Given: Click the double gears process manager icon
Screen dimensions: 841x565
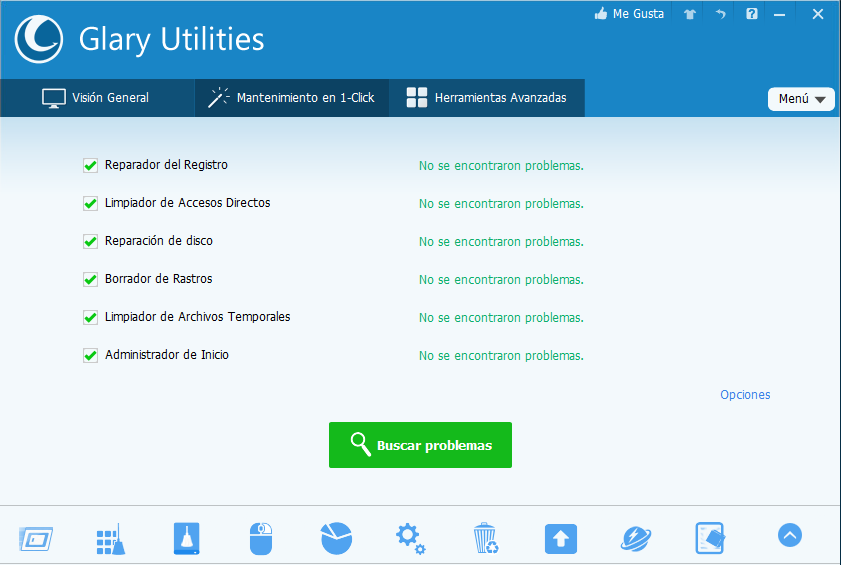Looking at the screenshot, I should click(410, 538).
